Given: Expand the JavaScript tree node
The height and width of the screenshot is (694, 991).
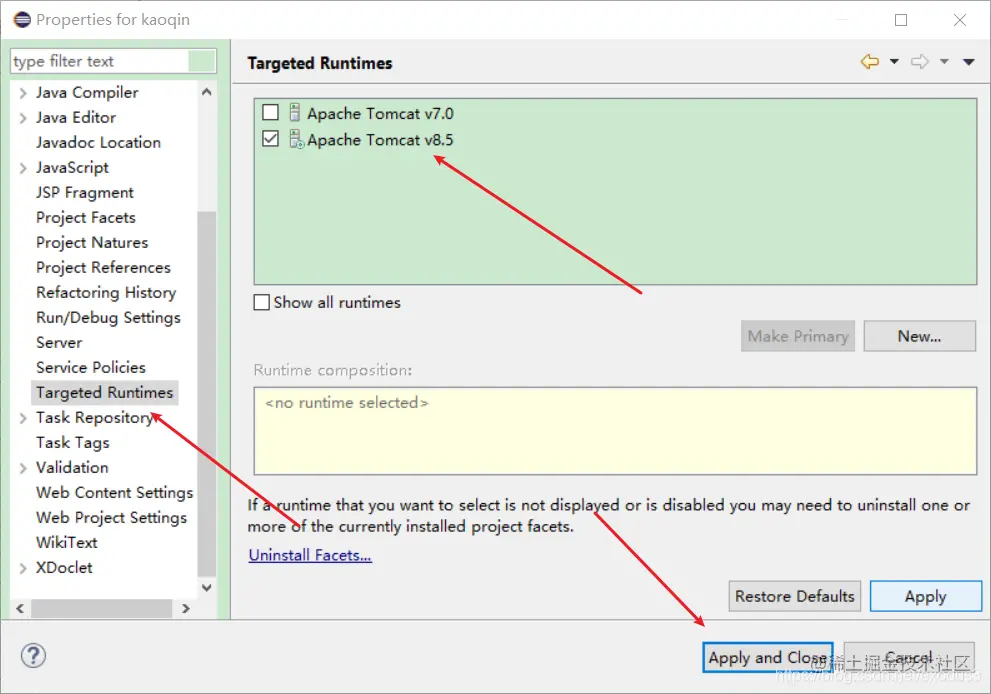Looking at the screenshot, I should pos(23,168).
